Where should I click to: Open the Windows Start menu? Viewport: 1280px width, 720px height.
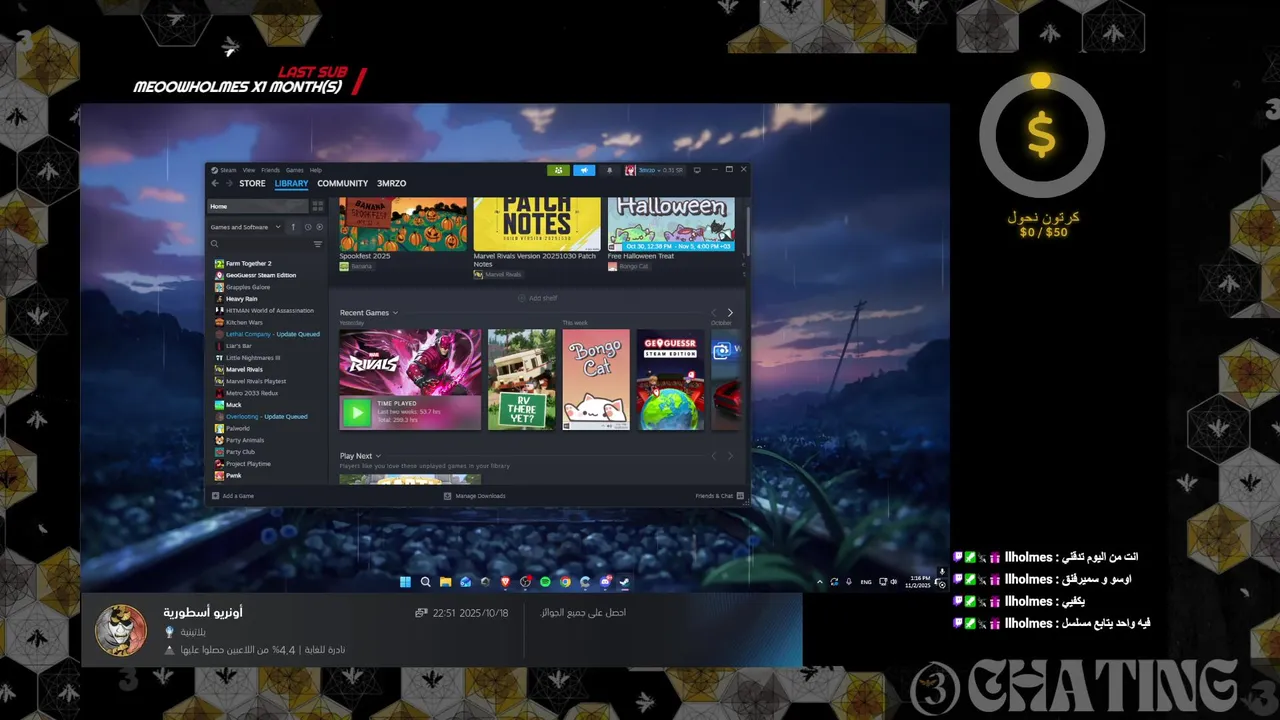pyautogui.click(x=405, y=582)
